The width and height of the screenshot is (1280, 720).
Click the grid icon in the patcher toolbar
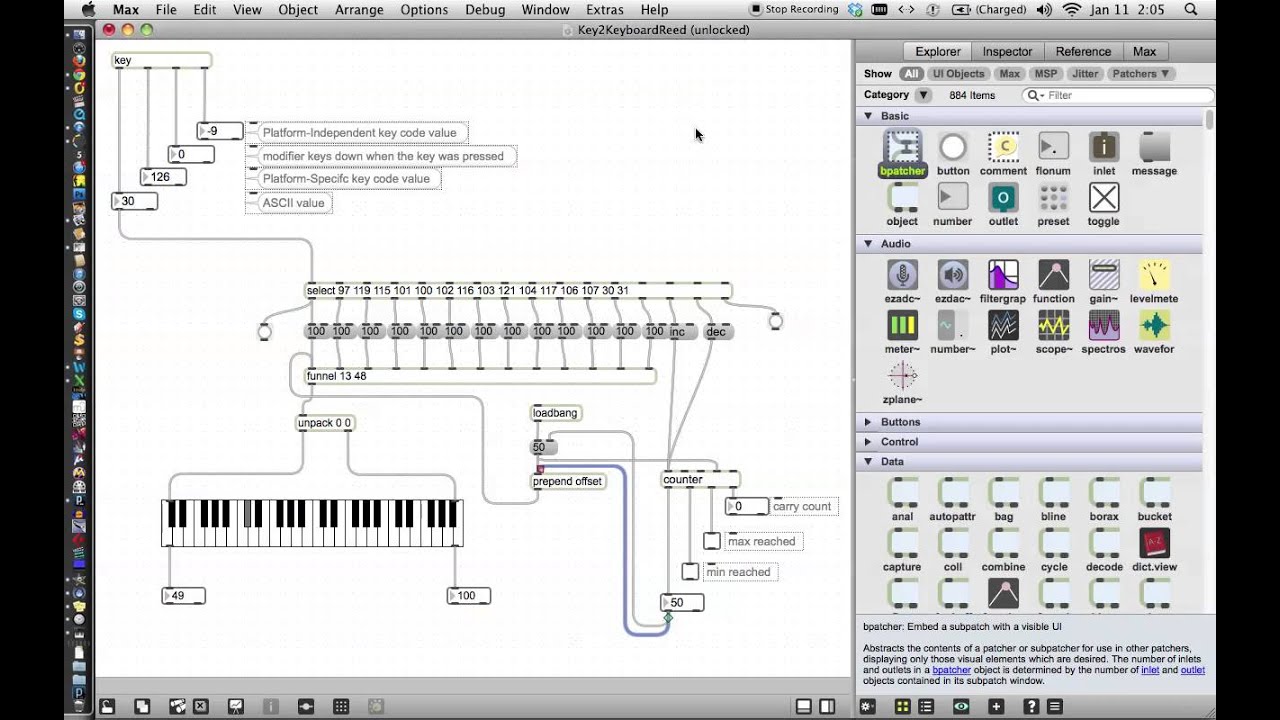pos(341,706)
